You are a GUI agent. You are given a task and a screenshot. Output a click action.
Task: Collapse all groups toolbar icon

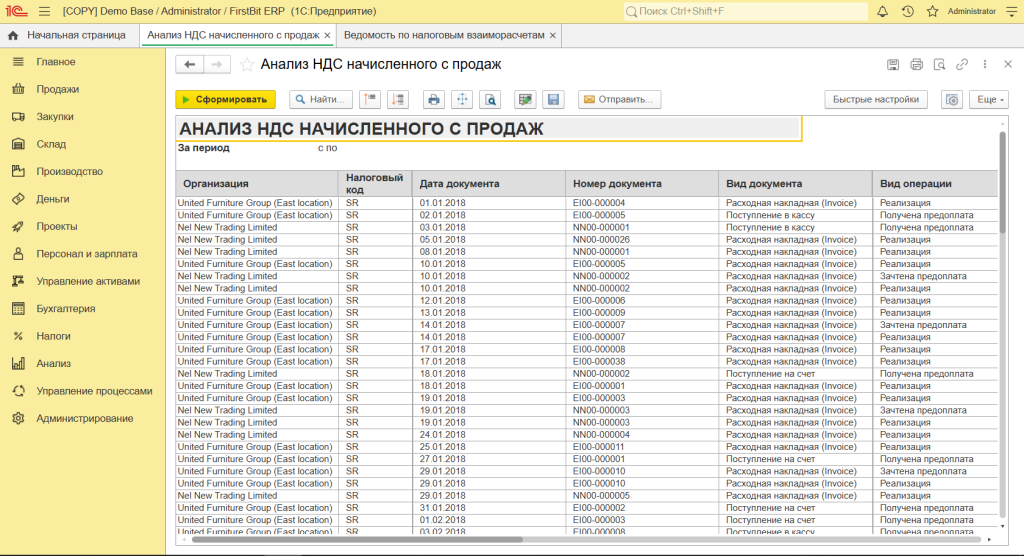tap(370, 99)
